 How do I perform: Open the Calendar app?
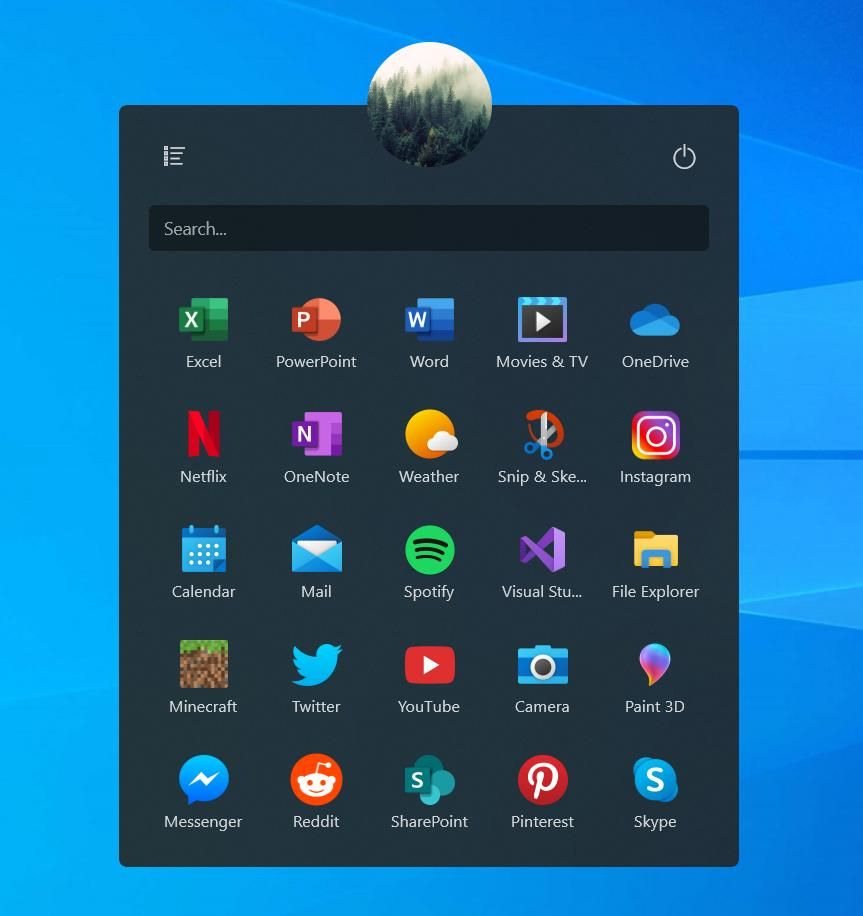tap(203, 549)
